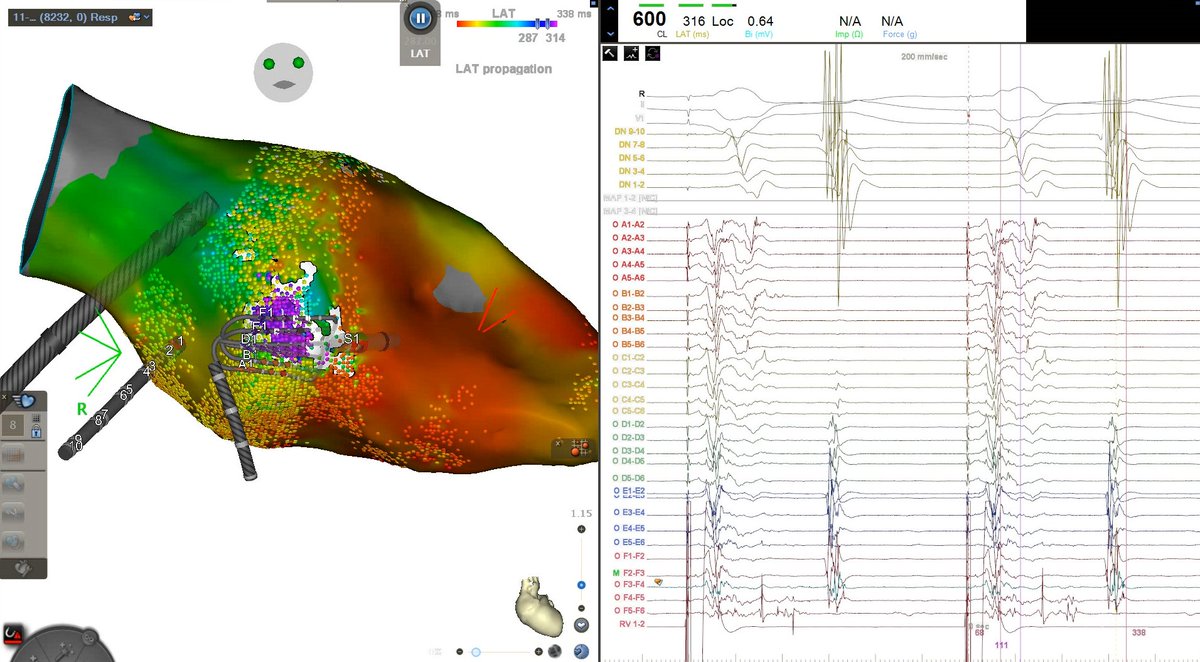Click the fast-heart icon at side panel top

click(25, 401)
